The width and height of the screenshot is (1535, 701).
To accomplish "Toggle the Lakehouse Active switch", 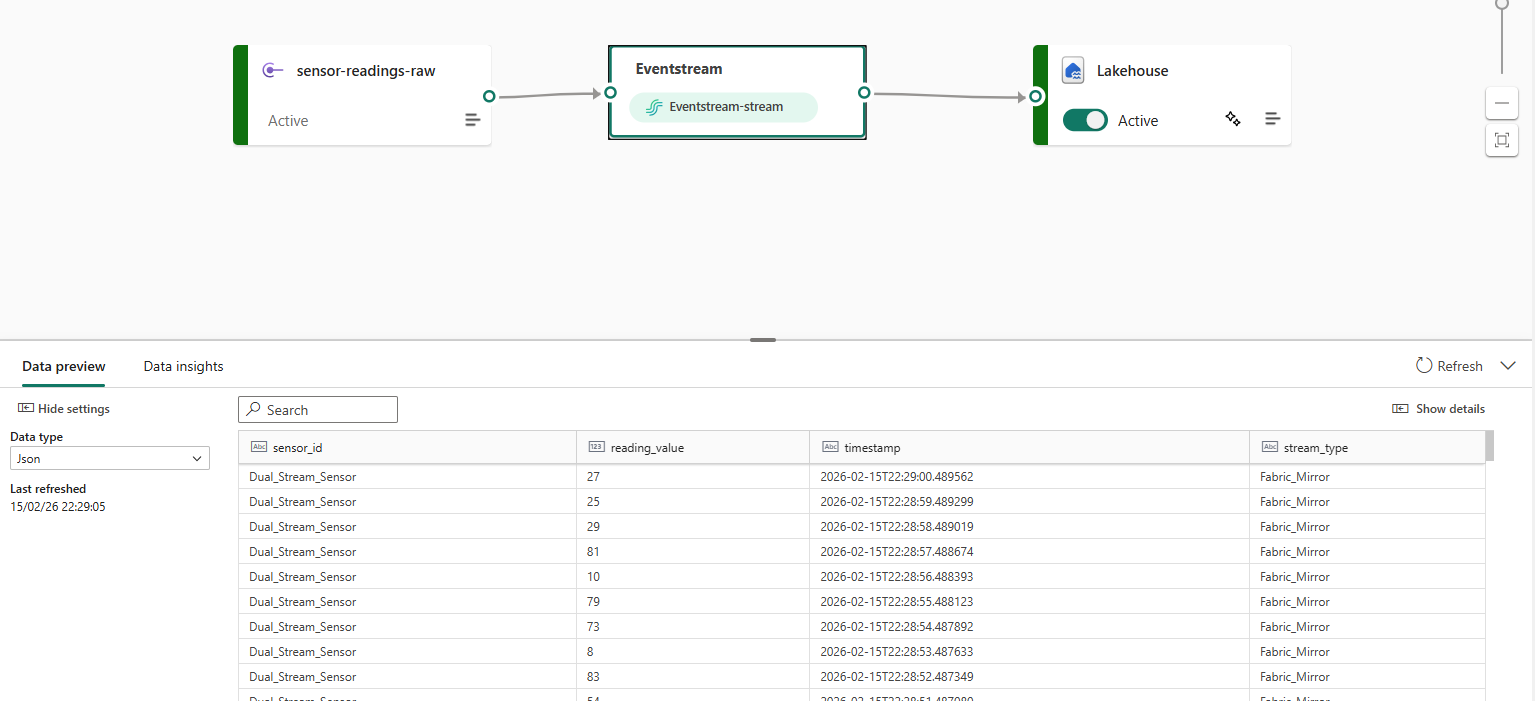I will [1085, 120].
